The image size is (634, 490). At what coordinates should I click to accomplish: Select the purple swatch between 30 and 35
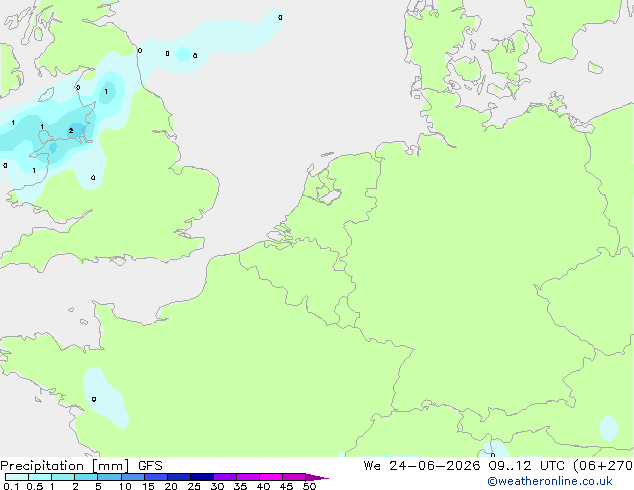click(225, 477)
